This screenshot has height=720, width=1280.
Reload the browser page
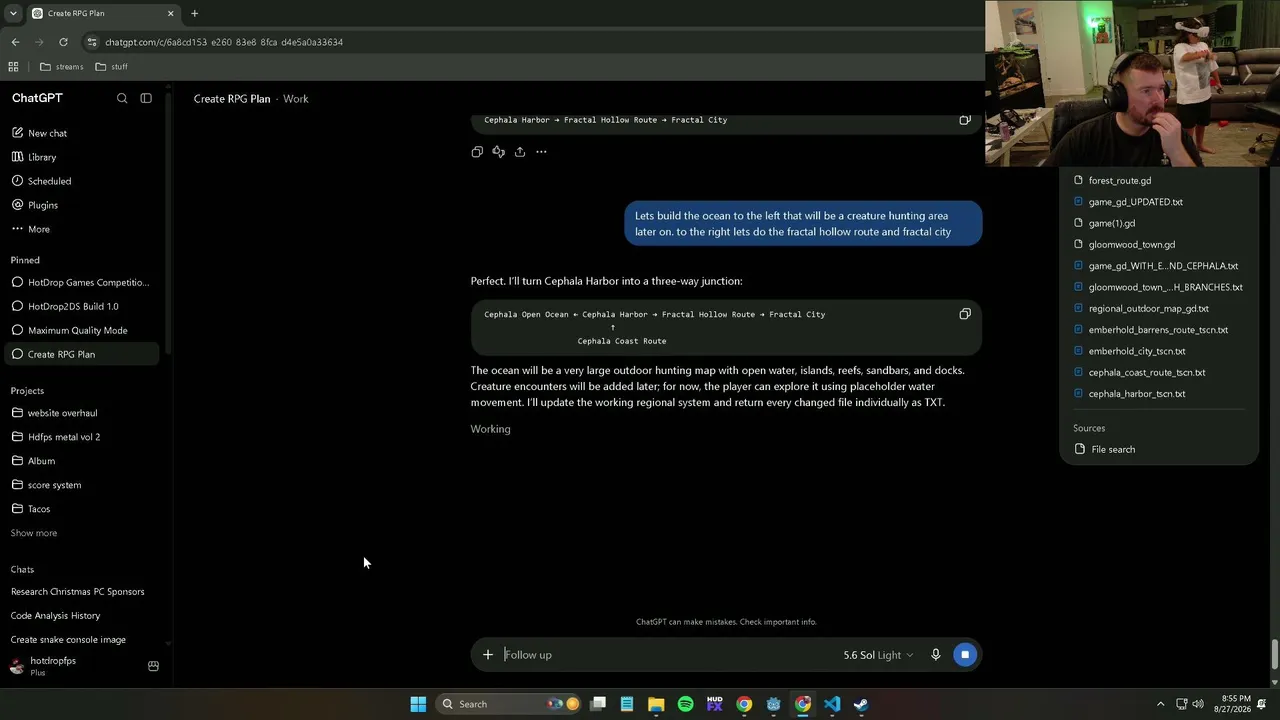[x=63, y=42]
